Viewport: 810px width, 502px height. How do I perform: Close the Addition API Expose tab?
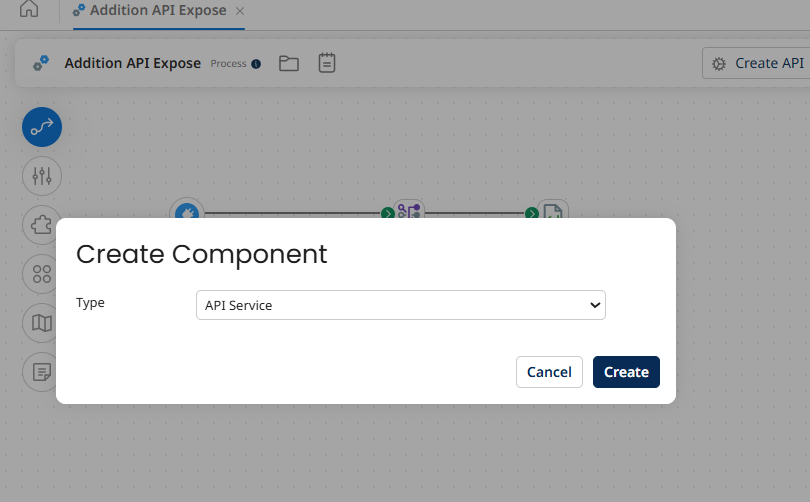click(239, 11)
